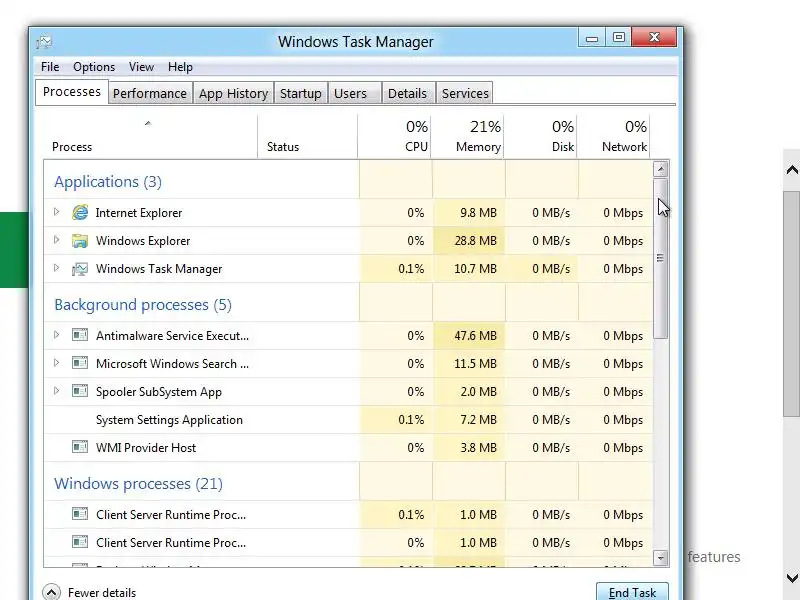
Task: Click the Fewer details link
Action: [102, 592]
